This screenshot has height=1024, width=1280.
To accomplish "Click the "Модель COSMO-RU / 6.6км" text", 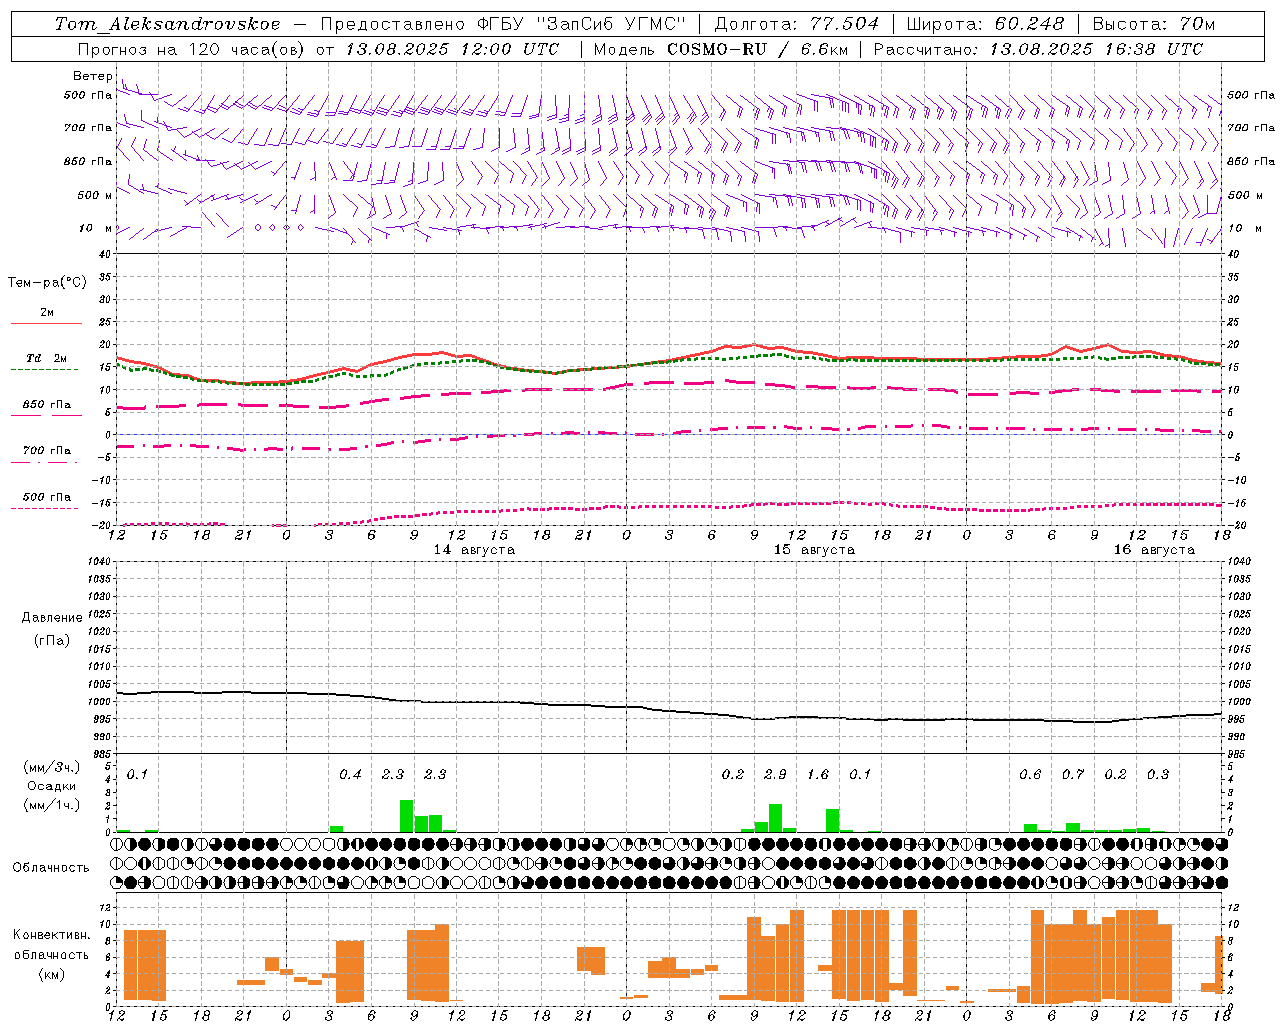I will point(721,49).
